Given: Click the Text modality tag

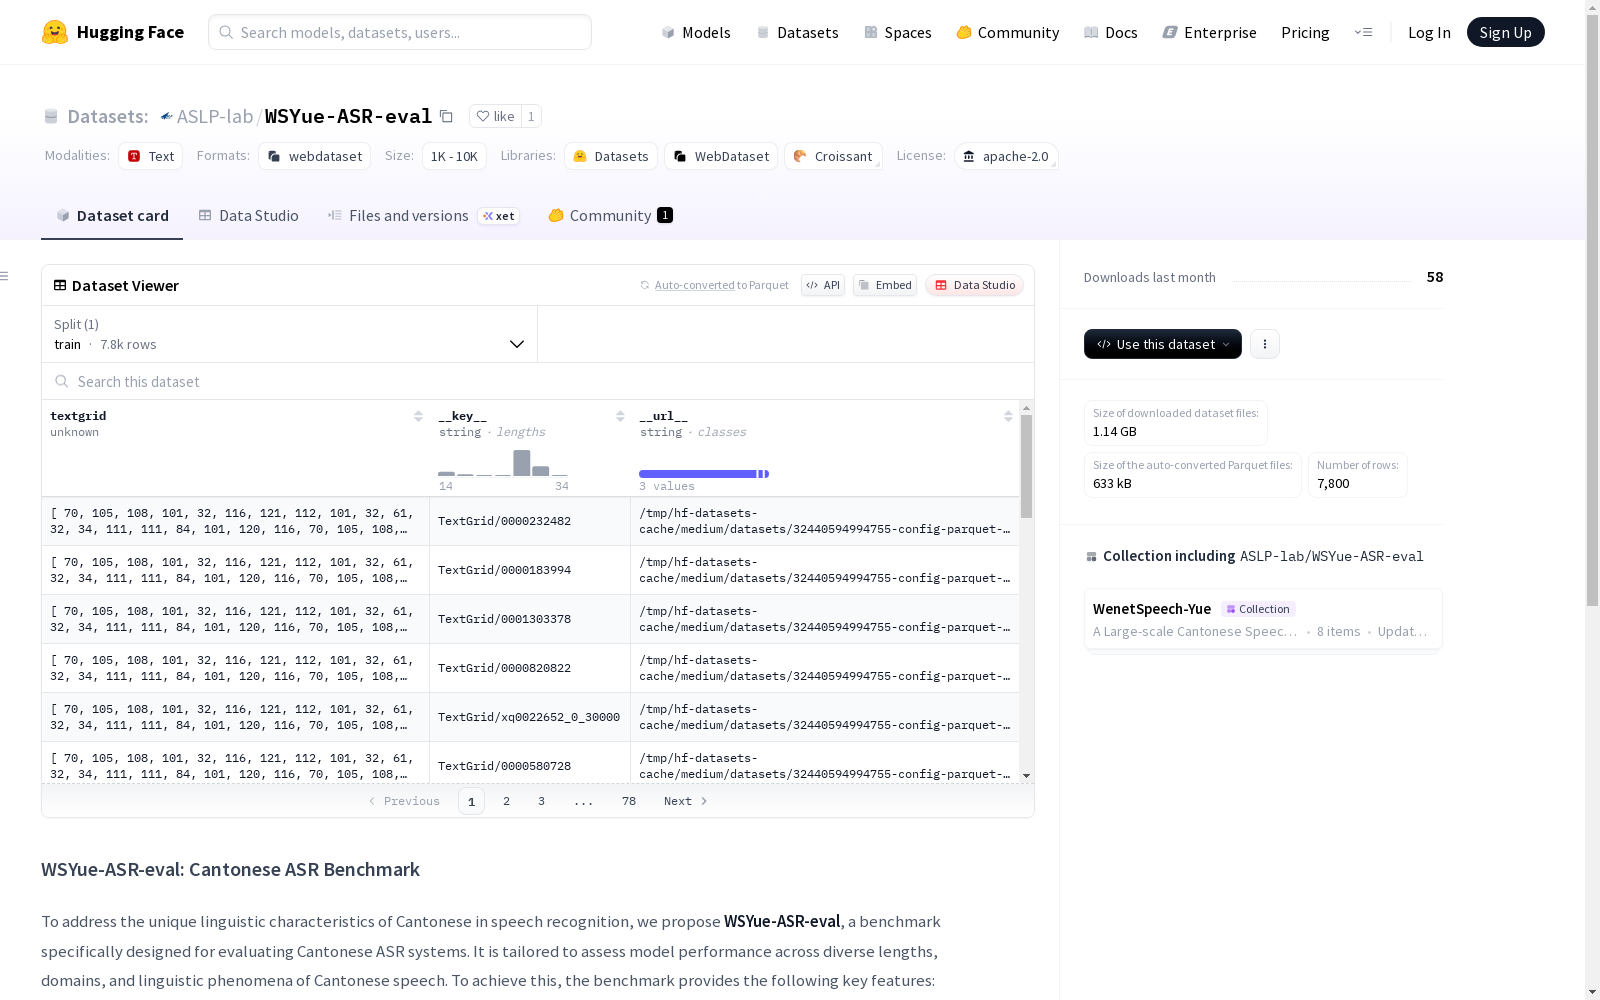Looking at the screenshot, I should click(151, 156).
